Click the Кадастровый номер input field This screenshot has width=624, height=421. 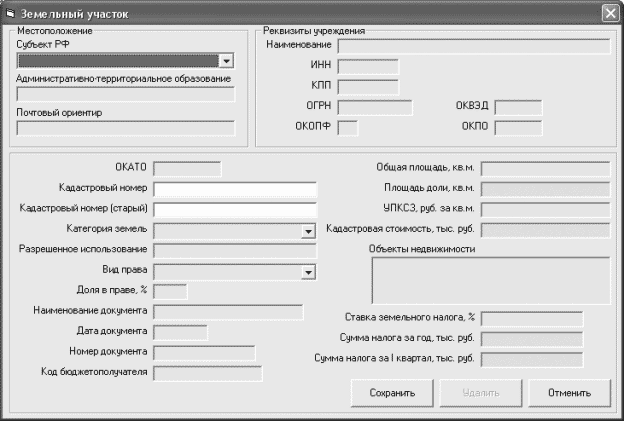tap(234, 188)
